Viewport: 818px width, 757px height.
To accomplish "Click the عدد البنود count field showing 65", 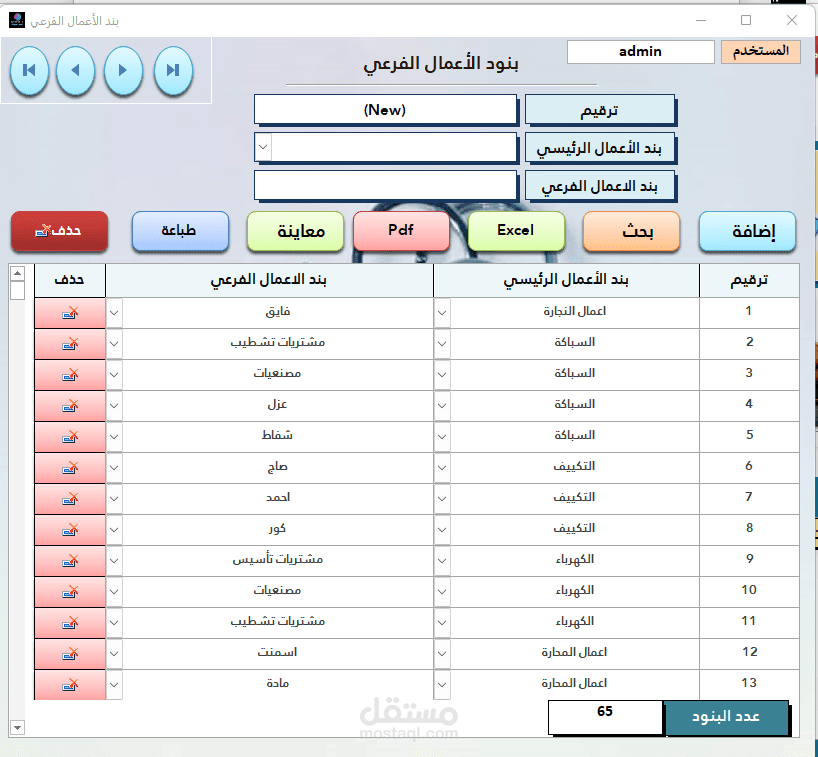I will pos(605,717).
